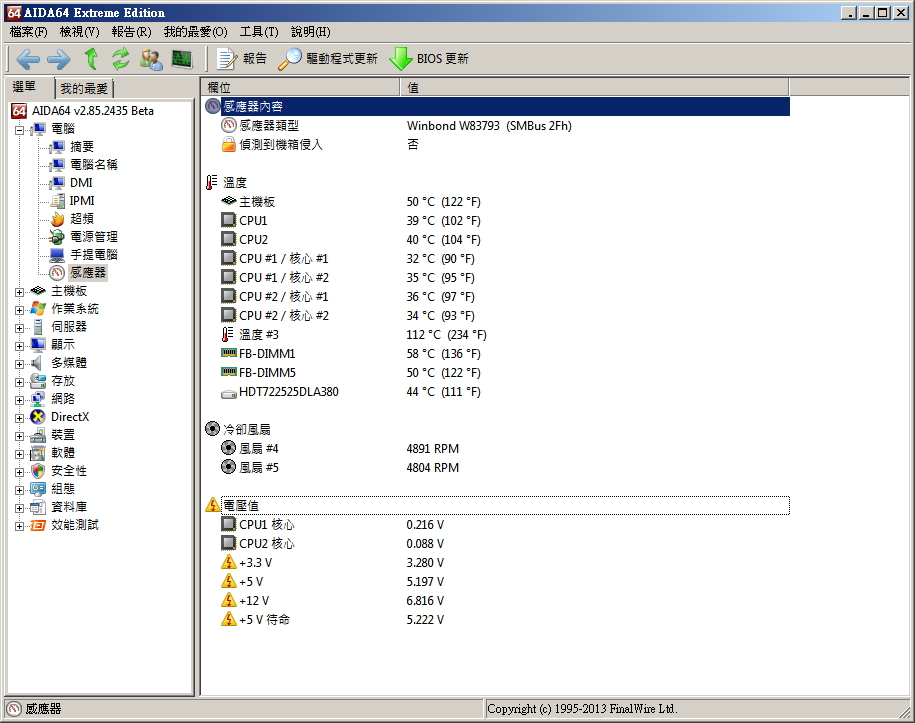The width and height of the screenshot is (915, 723).
Task: Click BIOS 更新 button
Action: [x=429, y=59]
